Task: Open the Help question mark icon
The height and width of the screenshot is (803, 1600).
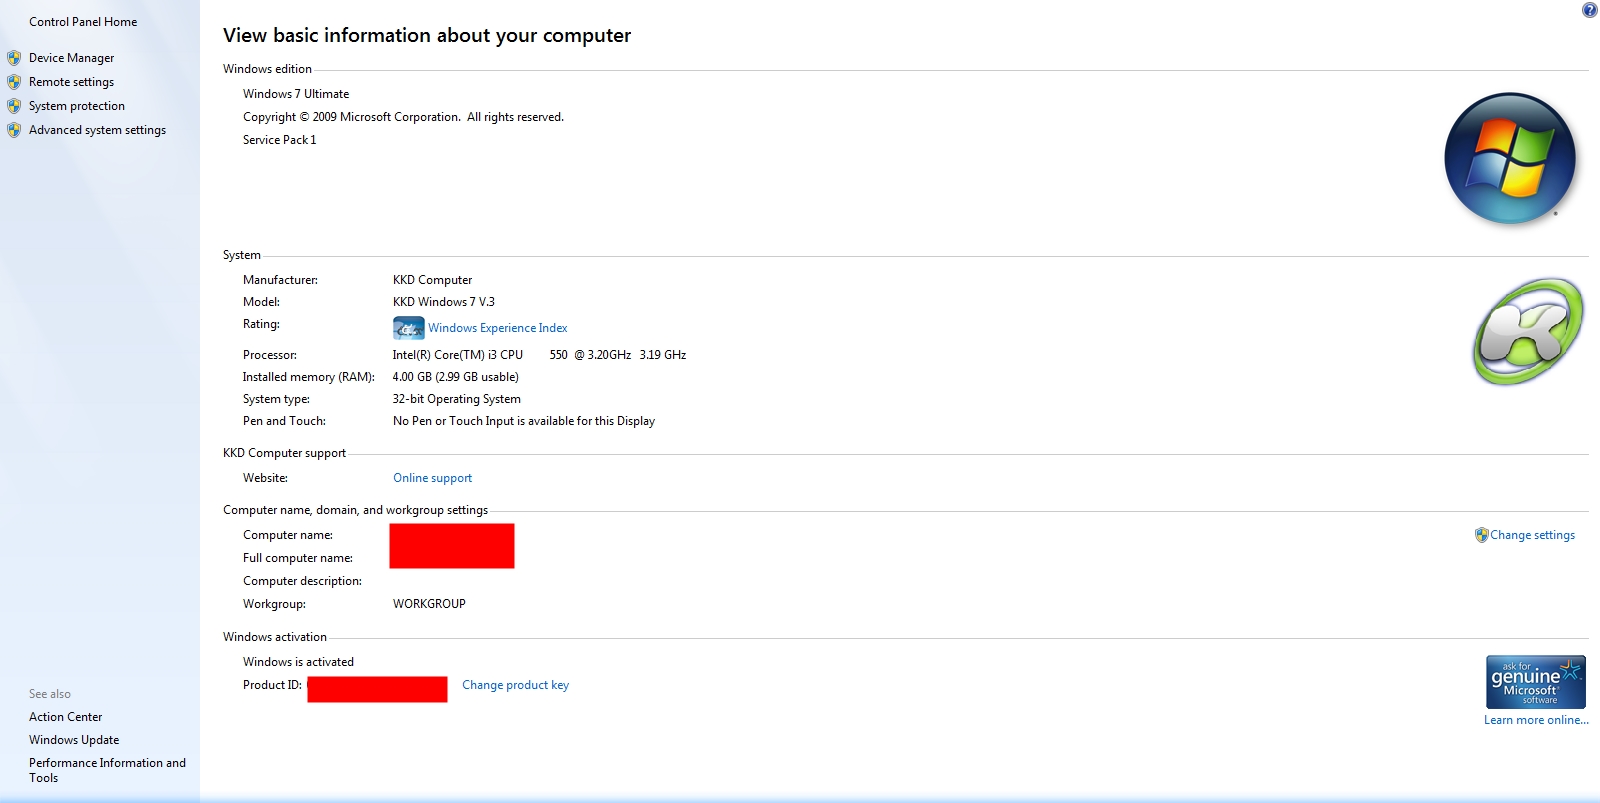Action: tap(1589, 10)
